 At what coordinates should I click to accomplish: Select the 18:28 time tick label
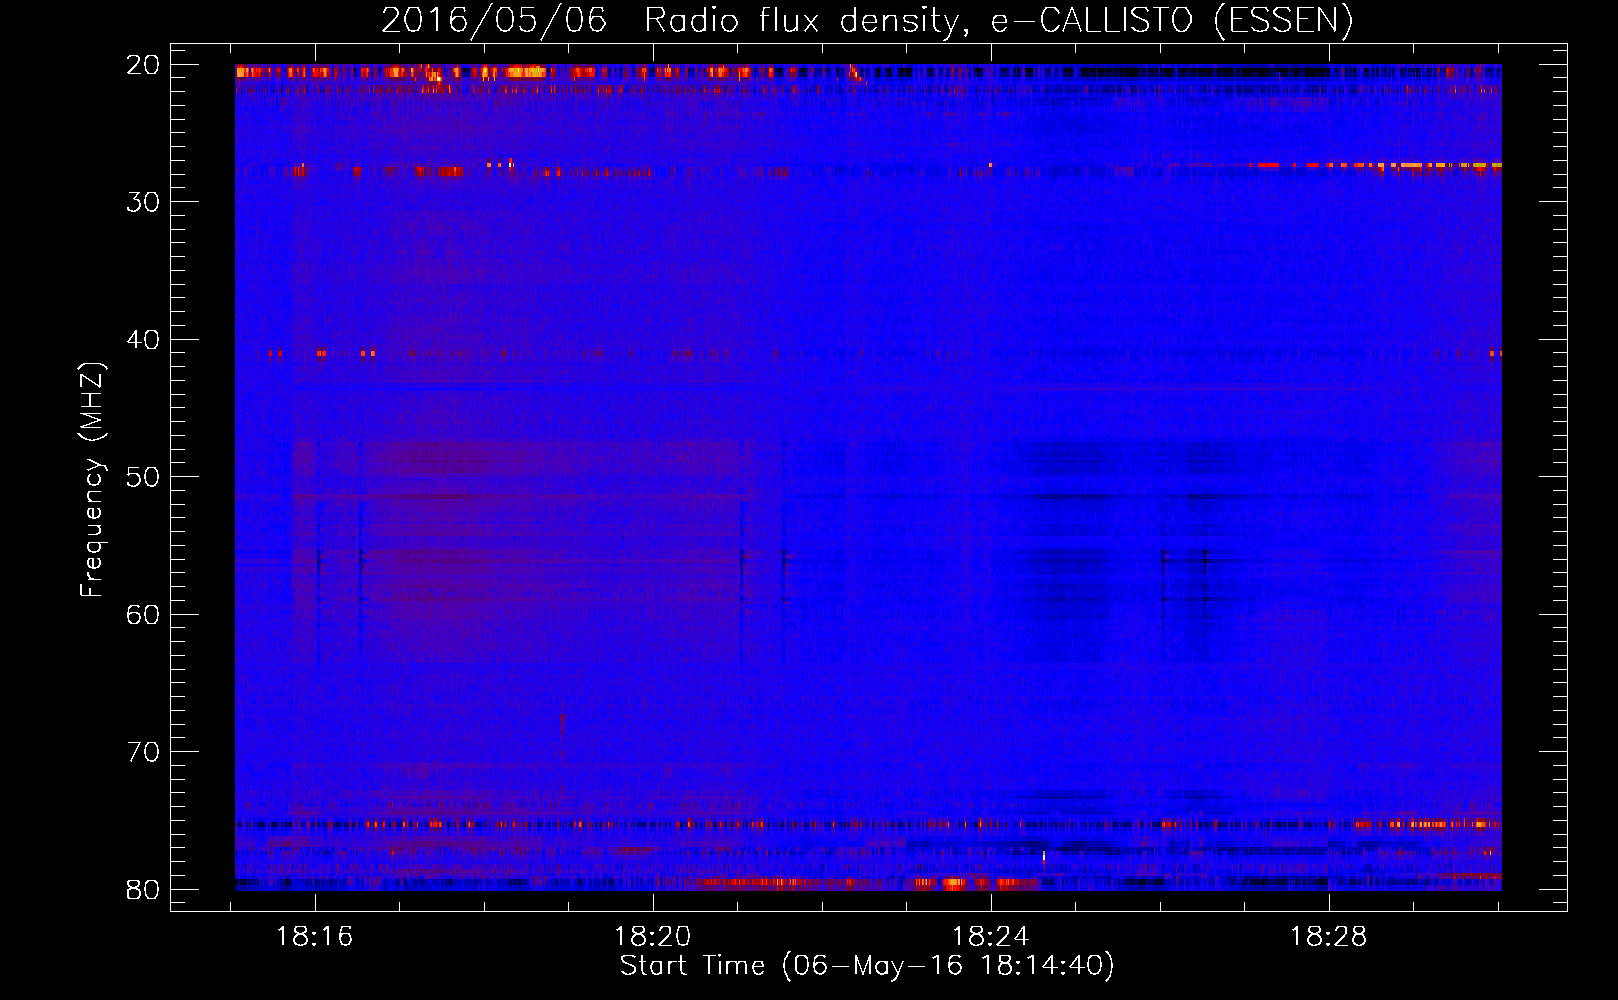1329,936
